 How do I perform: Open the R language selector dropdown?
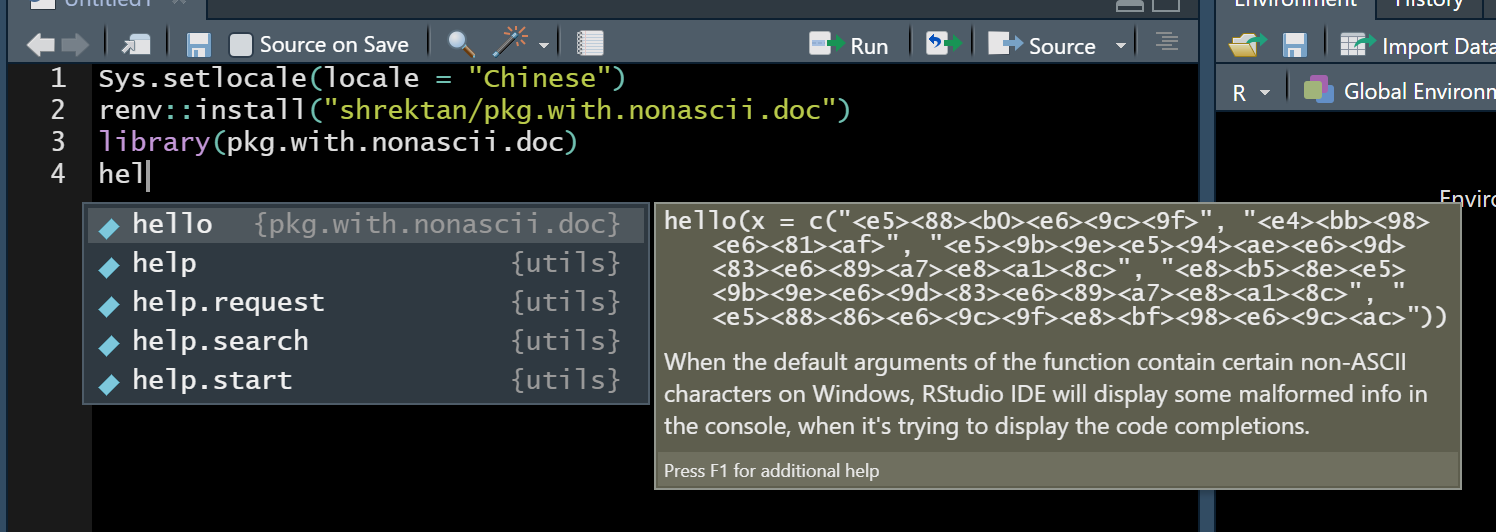(x=1250, y=92)
